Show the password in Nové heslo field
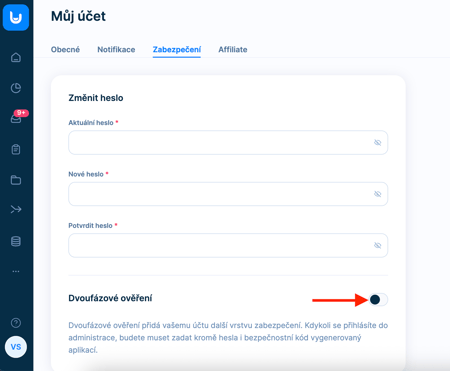 coord(377,194)
